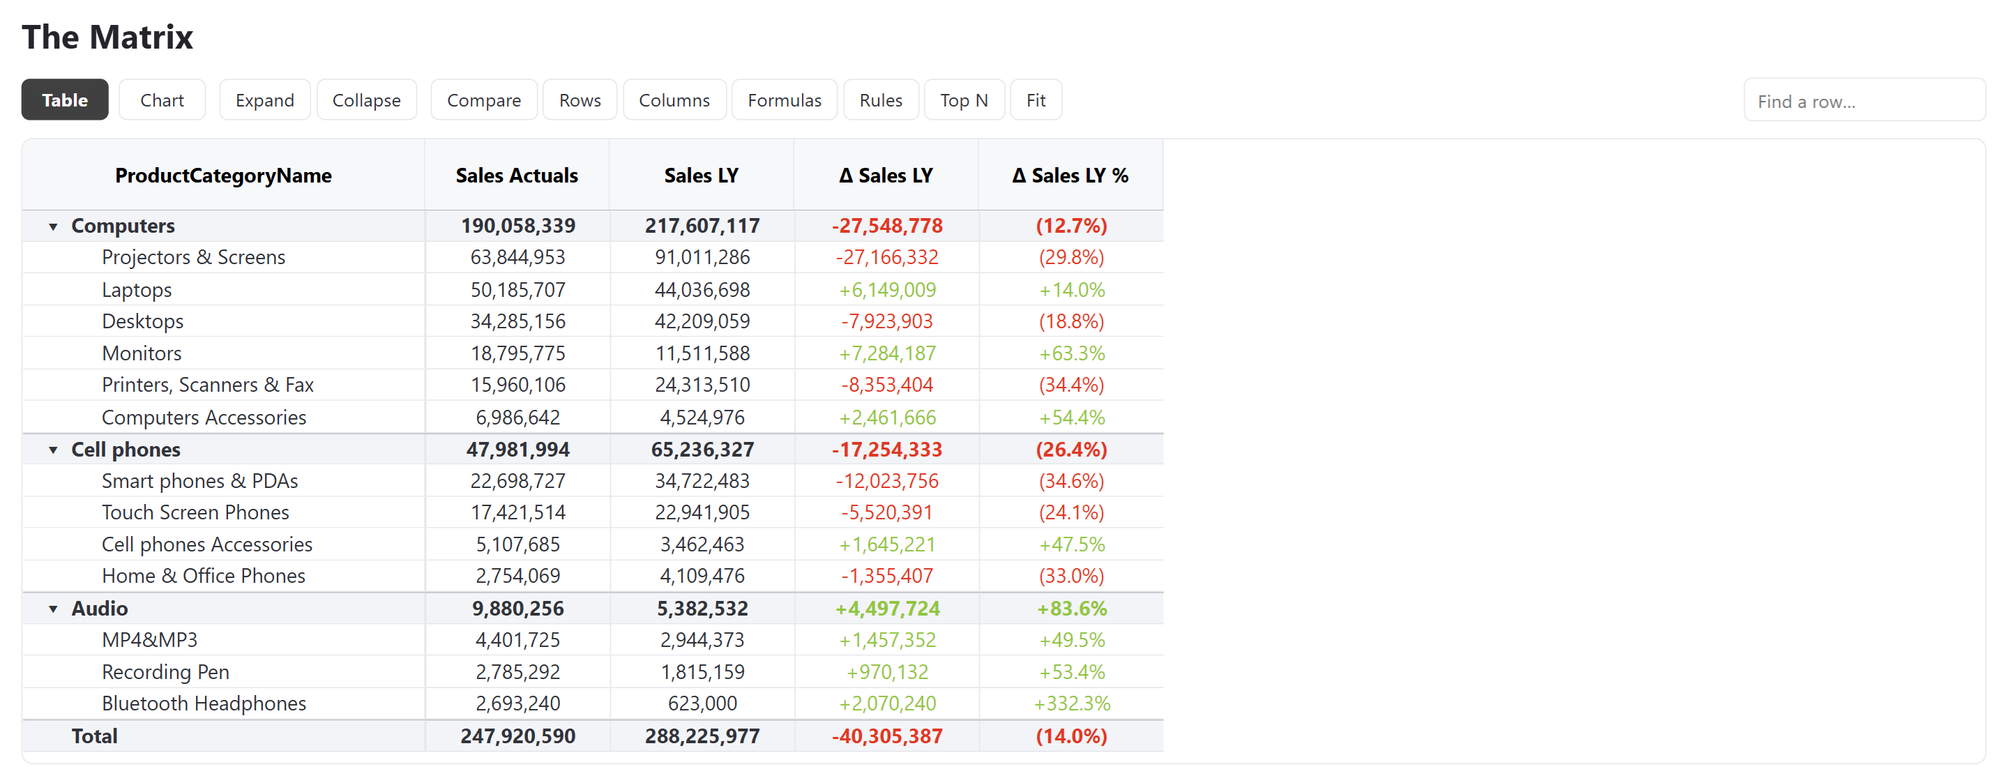This screenshot has height=773, width=2000.
Task: Open the Rules menu
Action: 881,100
